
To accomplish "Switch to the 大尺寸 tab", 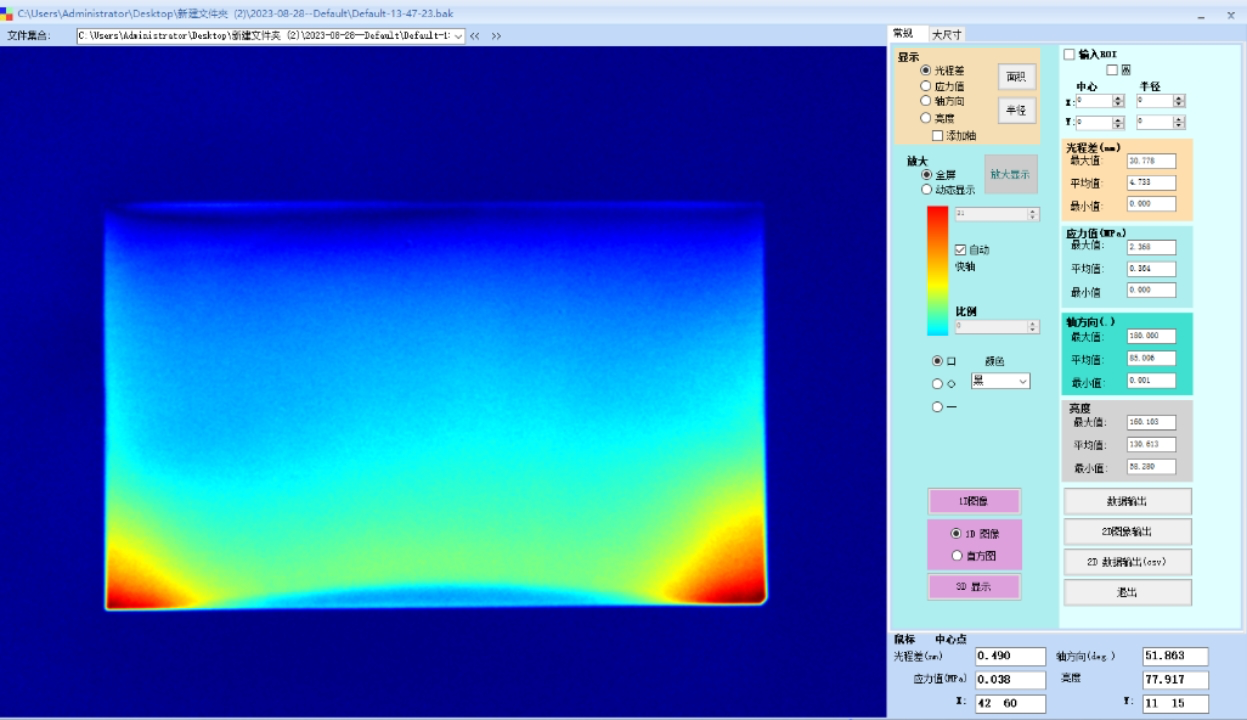I will tap(946, 34).
